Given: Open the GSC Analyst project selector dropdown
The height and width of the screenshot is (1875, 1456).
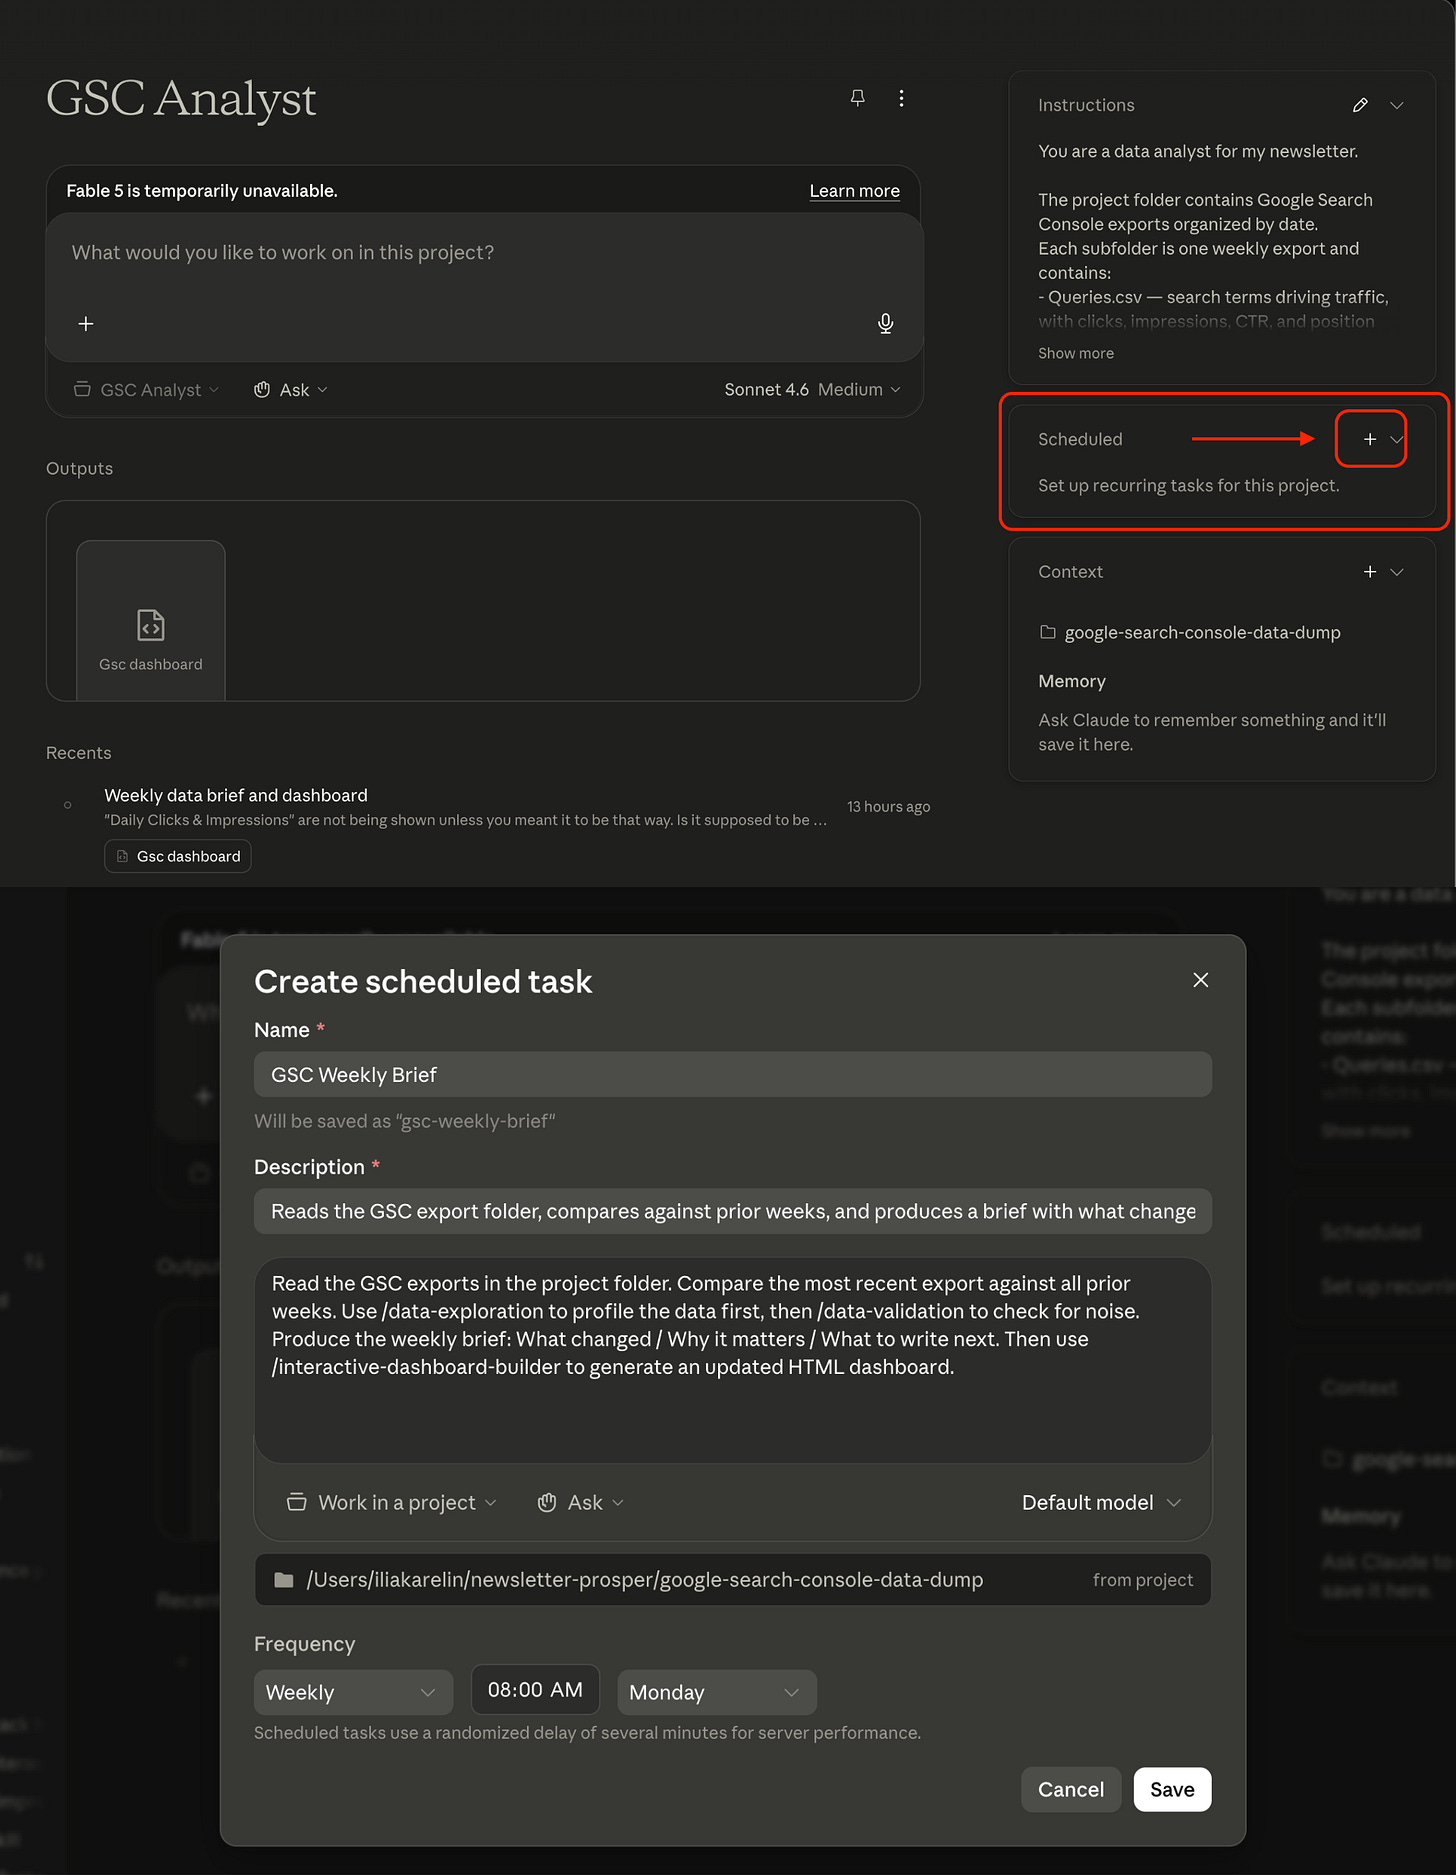Looking at the screenshot, I should (146, 390).
